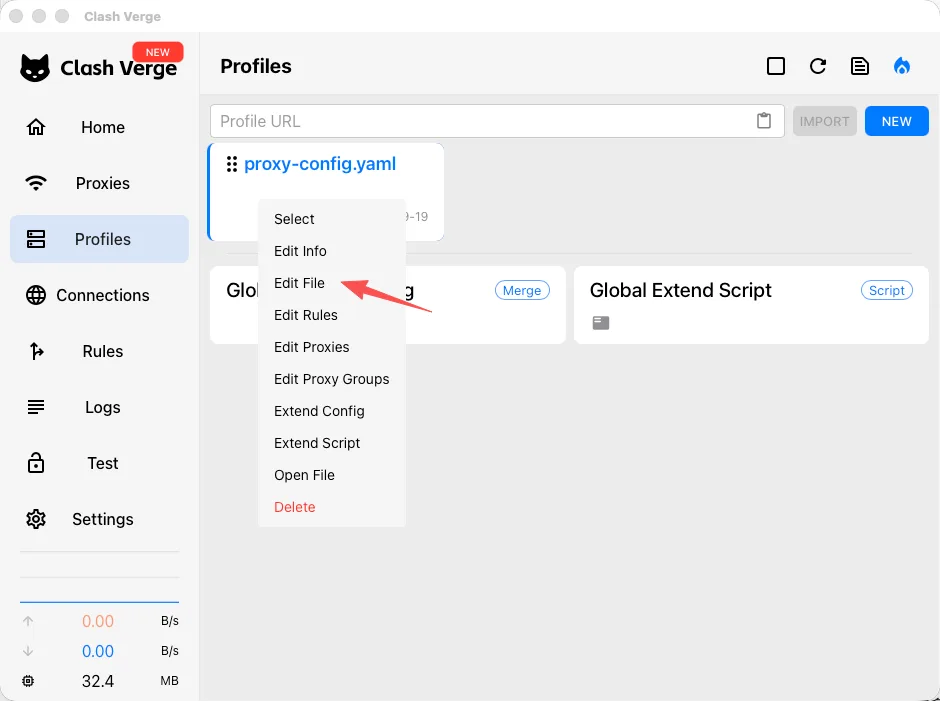The height and width of the screenshot is (701, 940).
Task: Open the Connections page label
Action: (103, 295)
